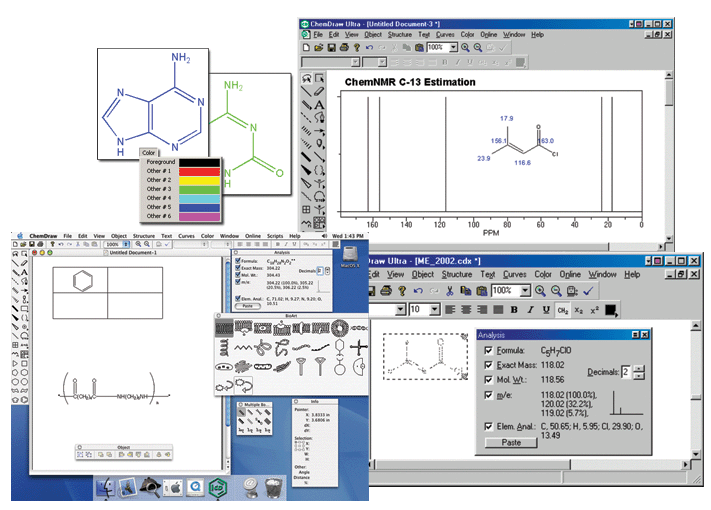This screenshot has height=510, width=711.
Task: Toggle Italic formatting in ME_2002.cdx window
Action: (530, 310)
